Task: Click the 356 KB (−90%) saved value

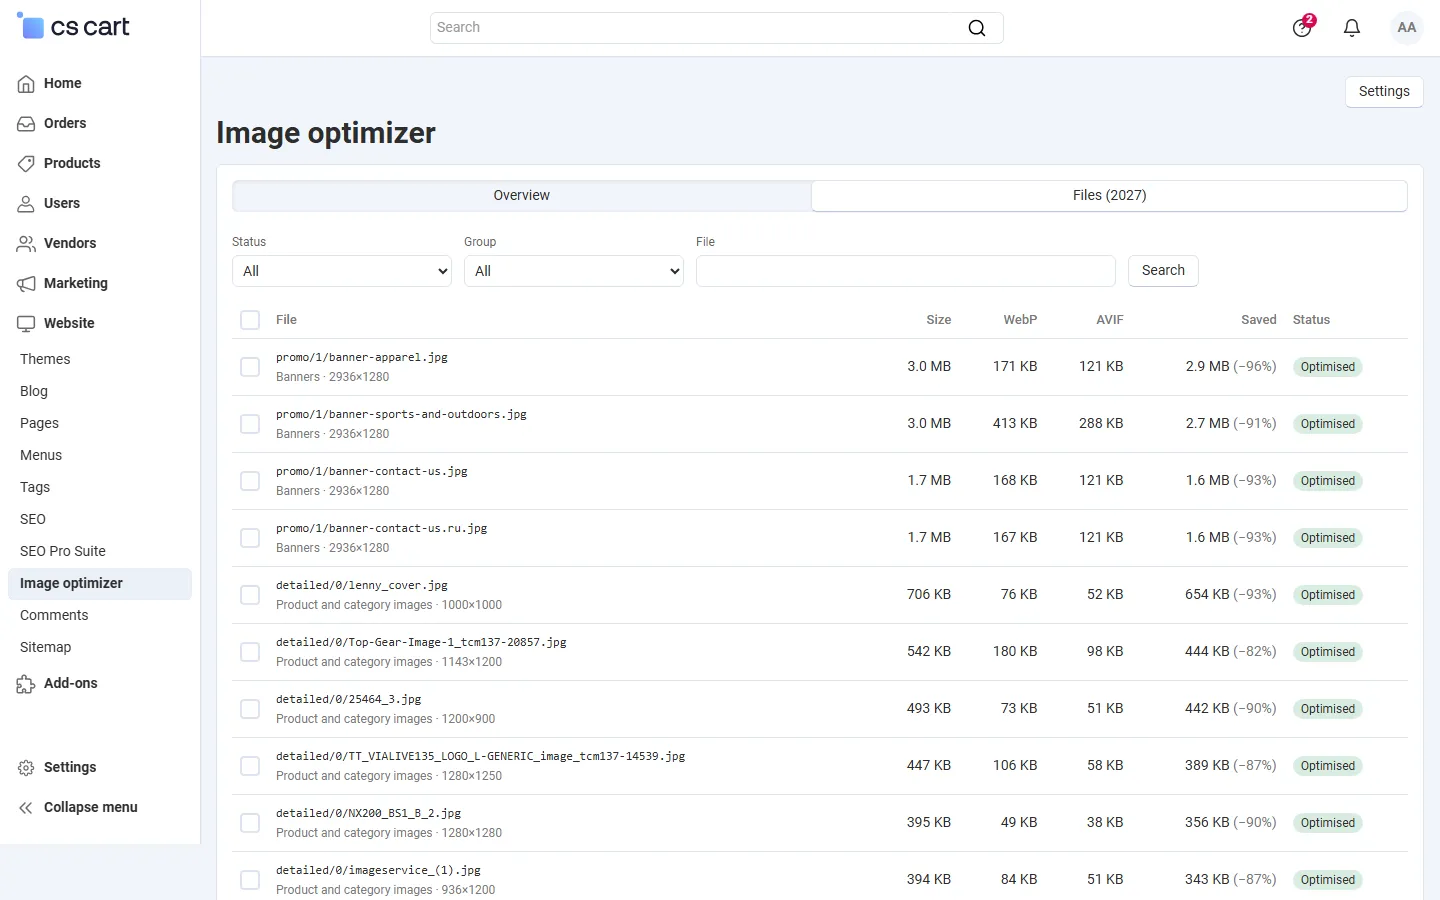Action: pos(1231,823)
